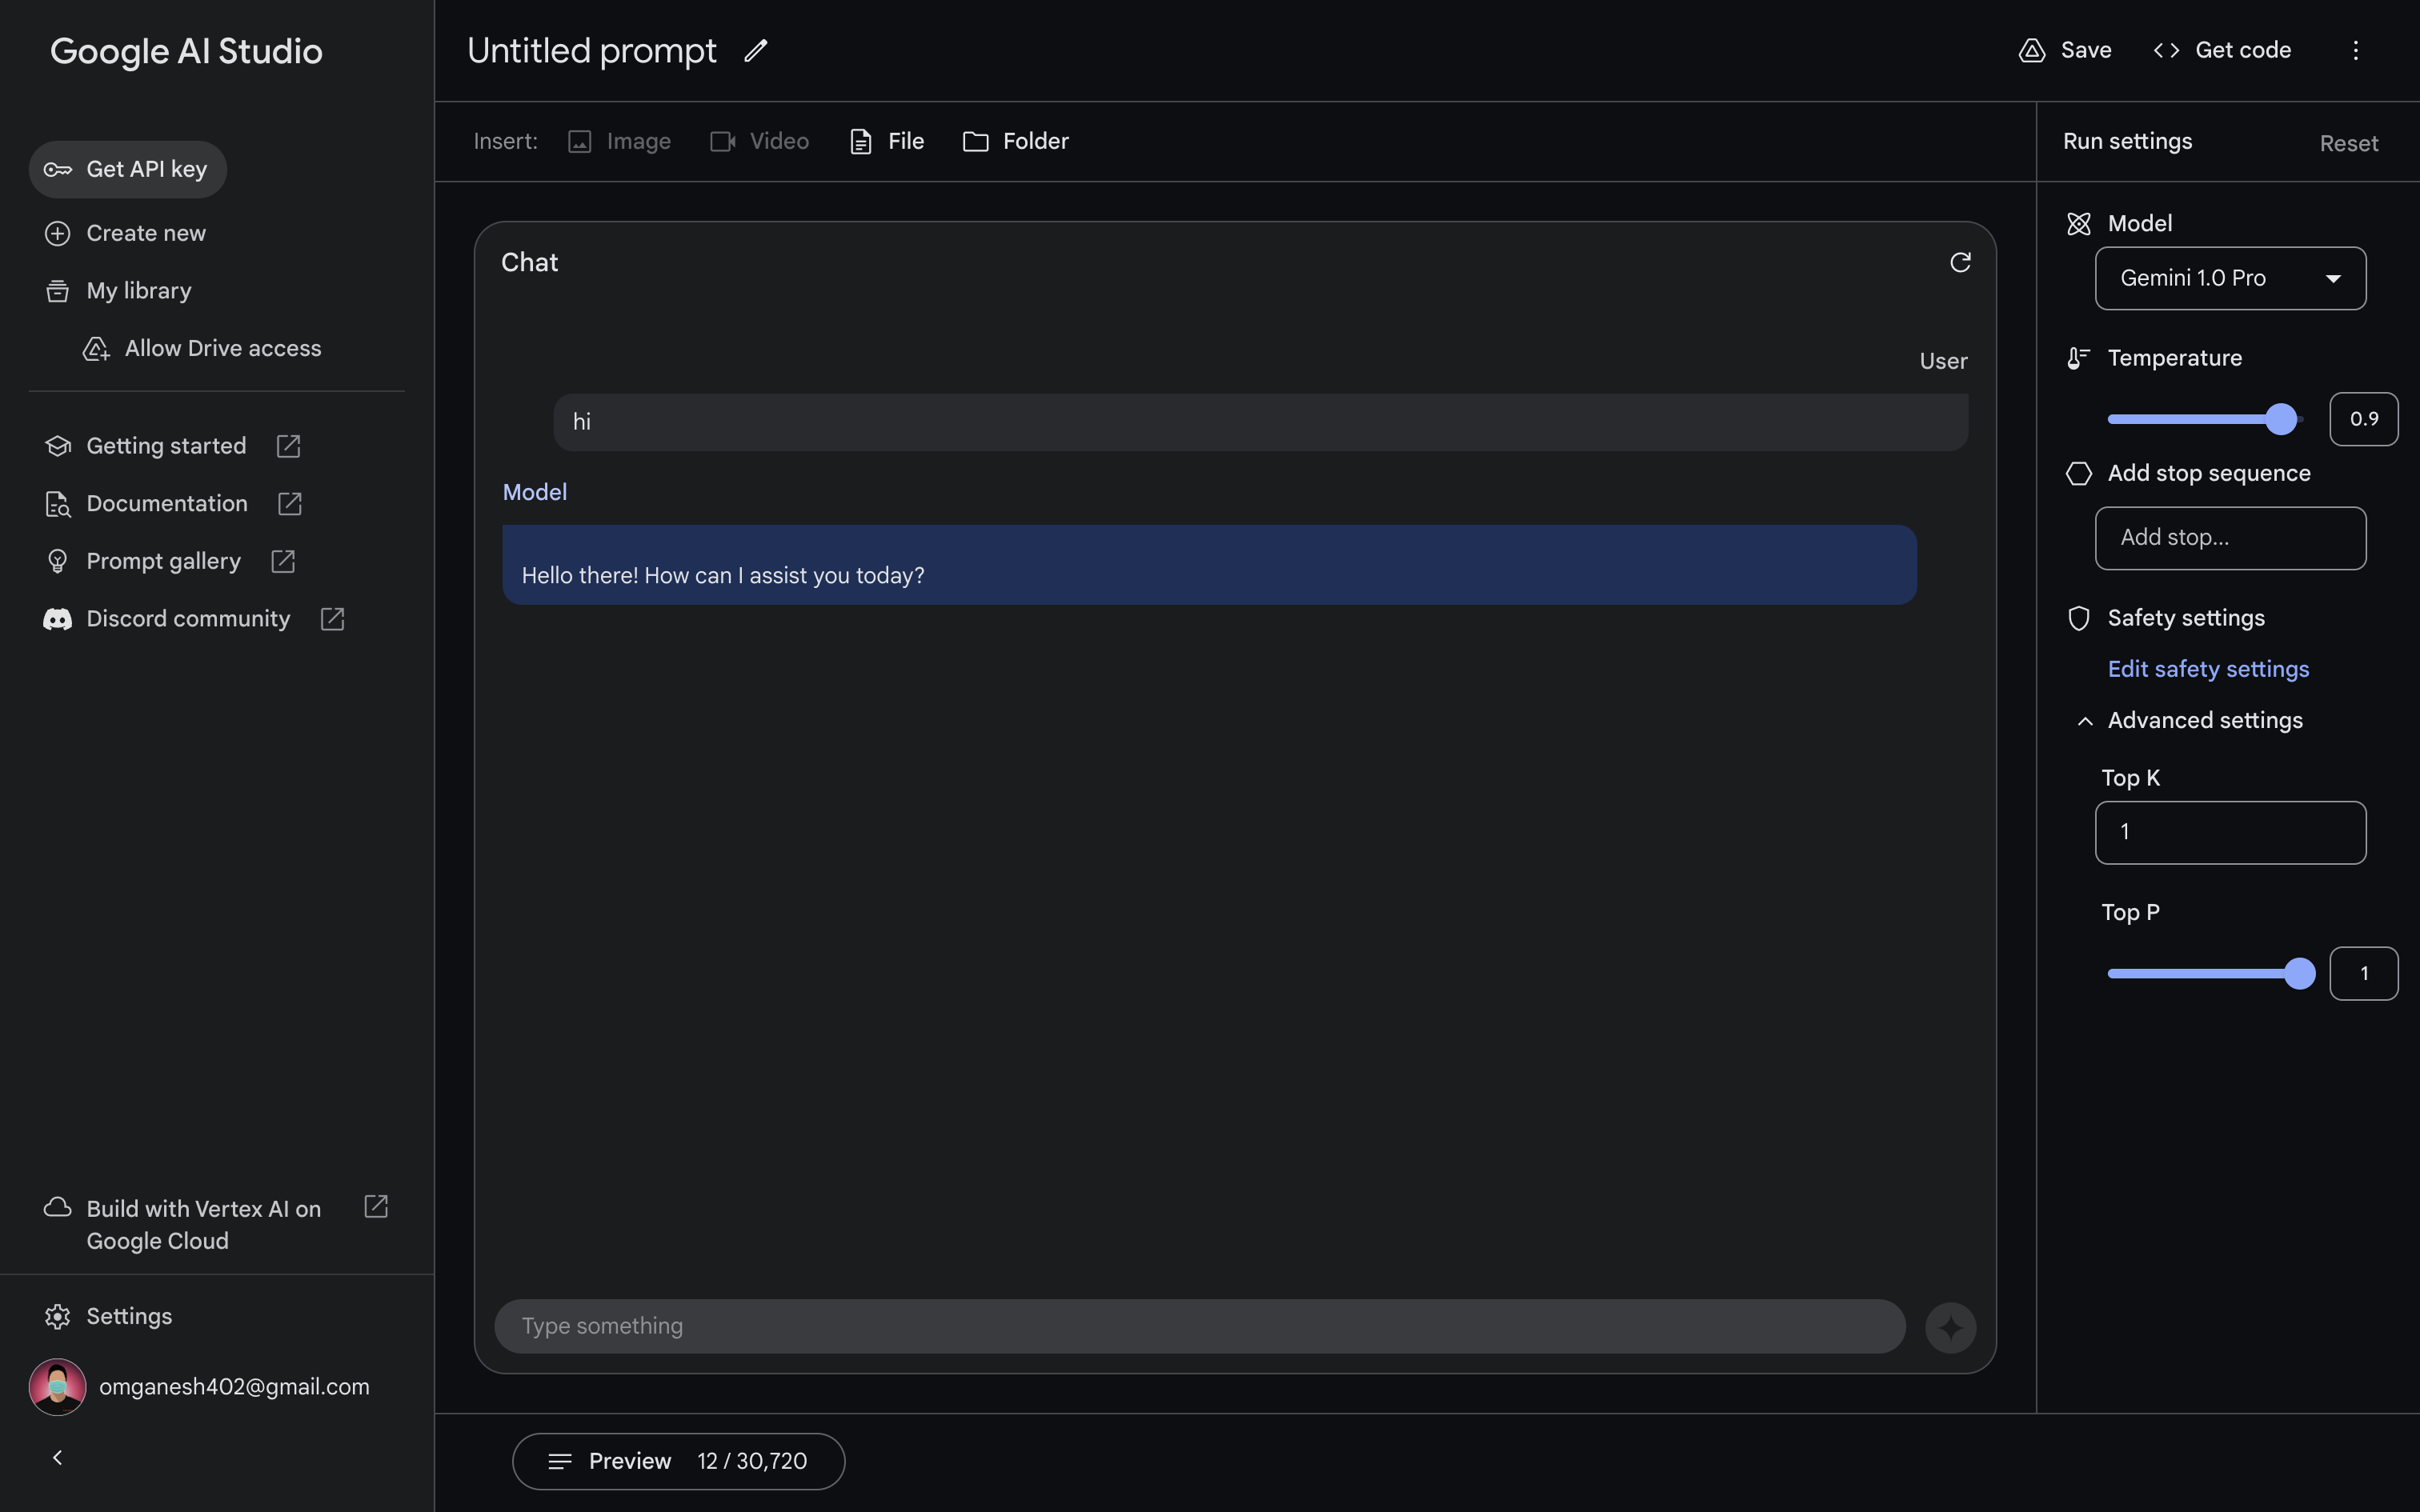Click the user message 'hi'
Image resolution: width=2420 pixels, height=1512 pixels.
pos(1260,422)
